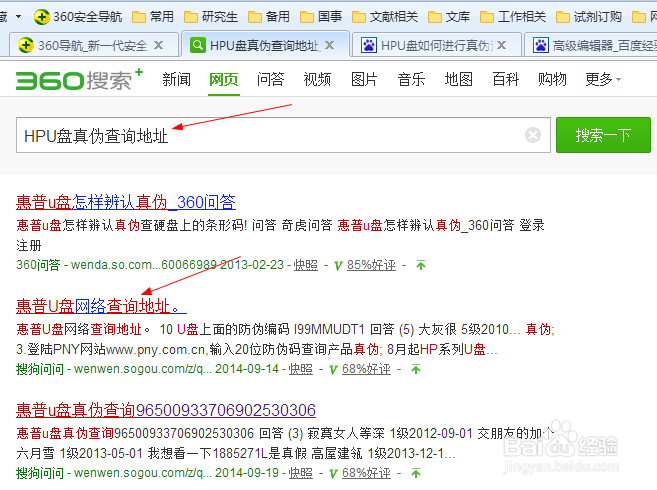This screenshot has height=490, width=657.
Task: Click source 搜狗问问 URL dated 2014-09-19
Action: (147, 473)
